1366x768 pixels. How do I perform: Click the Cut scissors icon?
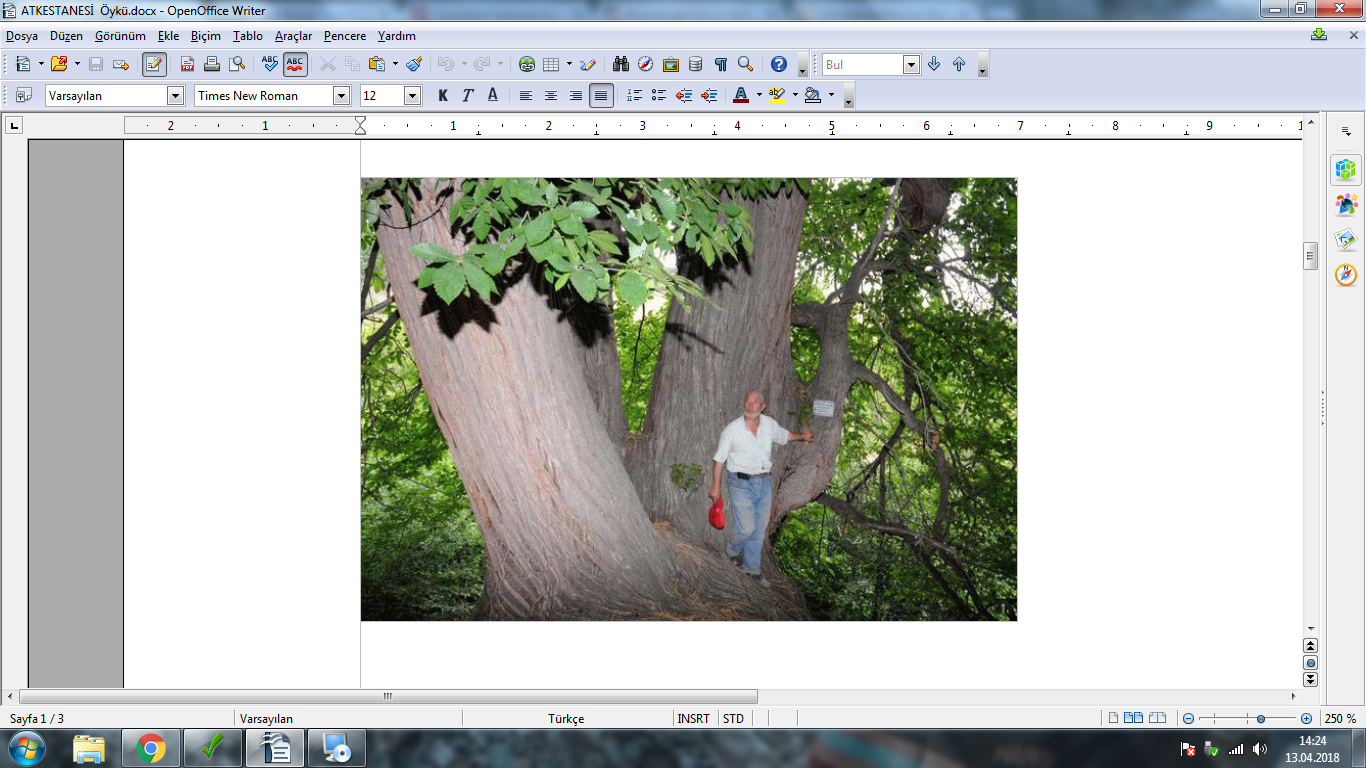click(327, 64)
